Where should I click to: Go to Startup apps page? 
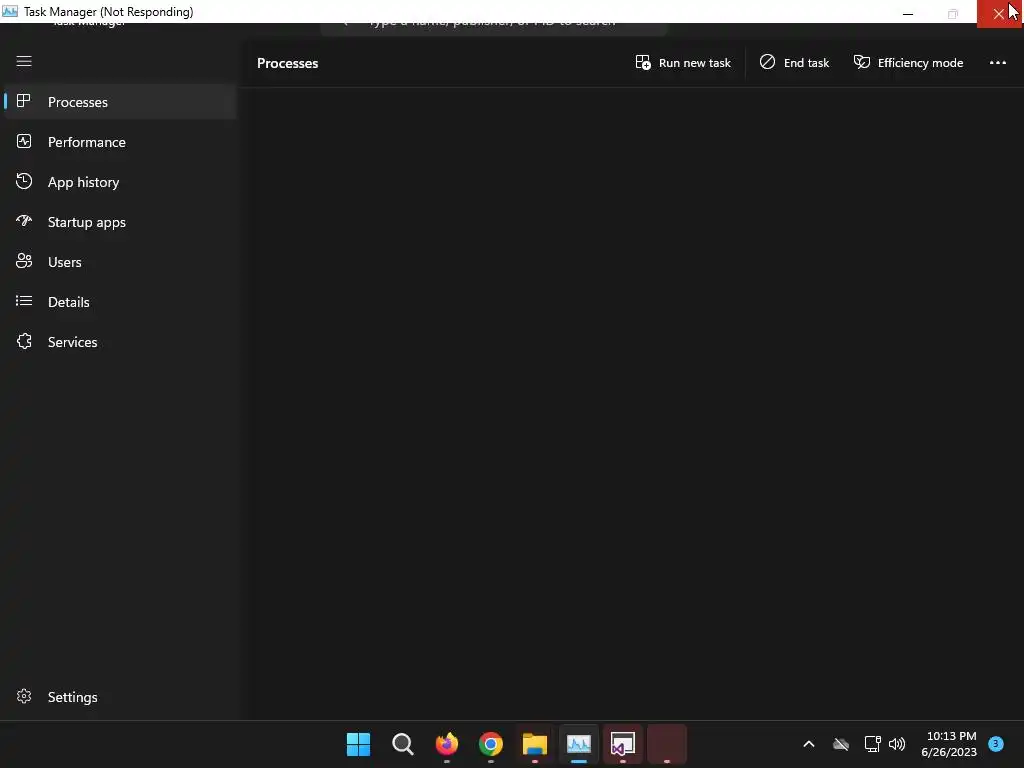coord(120,222)
